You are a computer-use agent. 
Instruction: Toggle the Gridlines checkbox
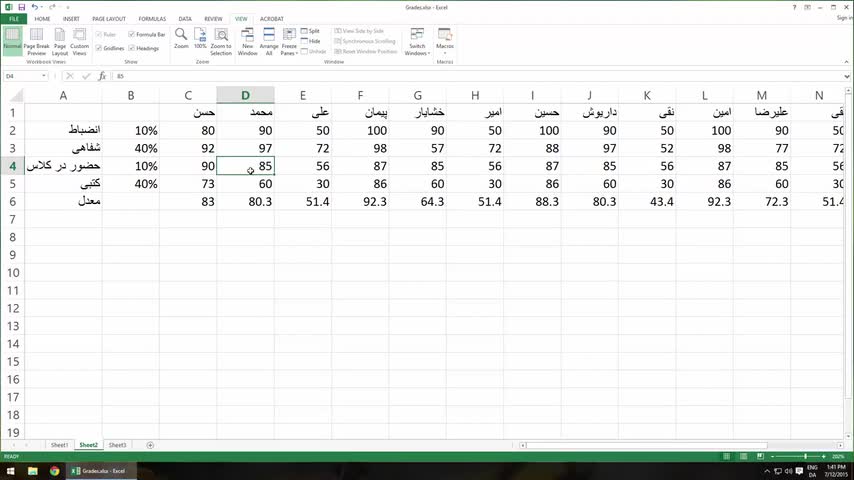99,48
